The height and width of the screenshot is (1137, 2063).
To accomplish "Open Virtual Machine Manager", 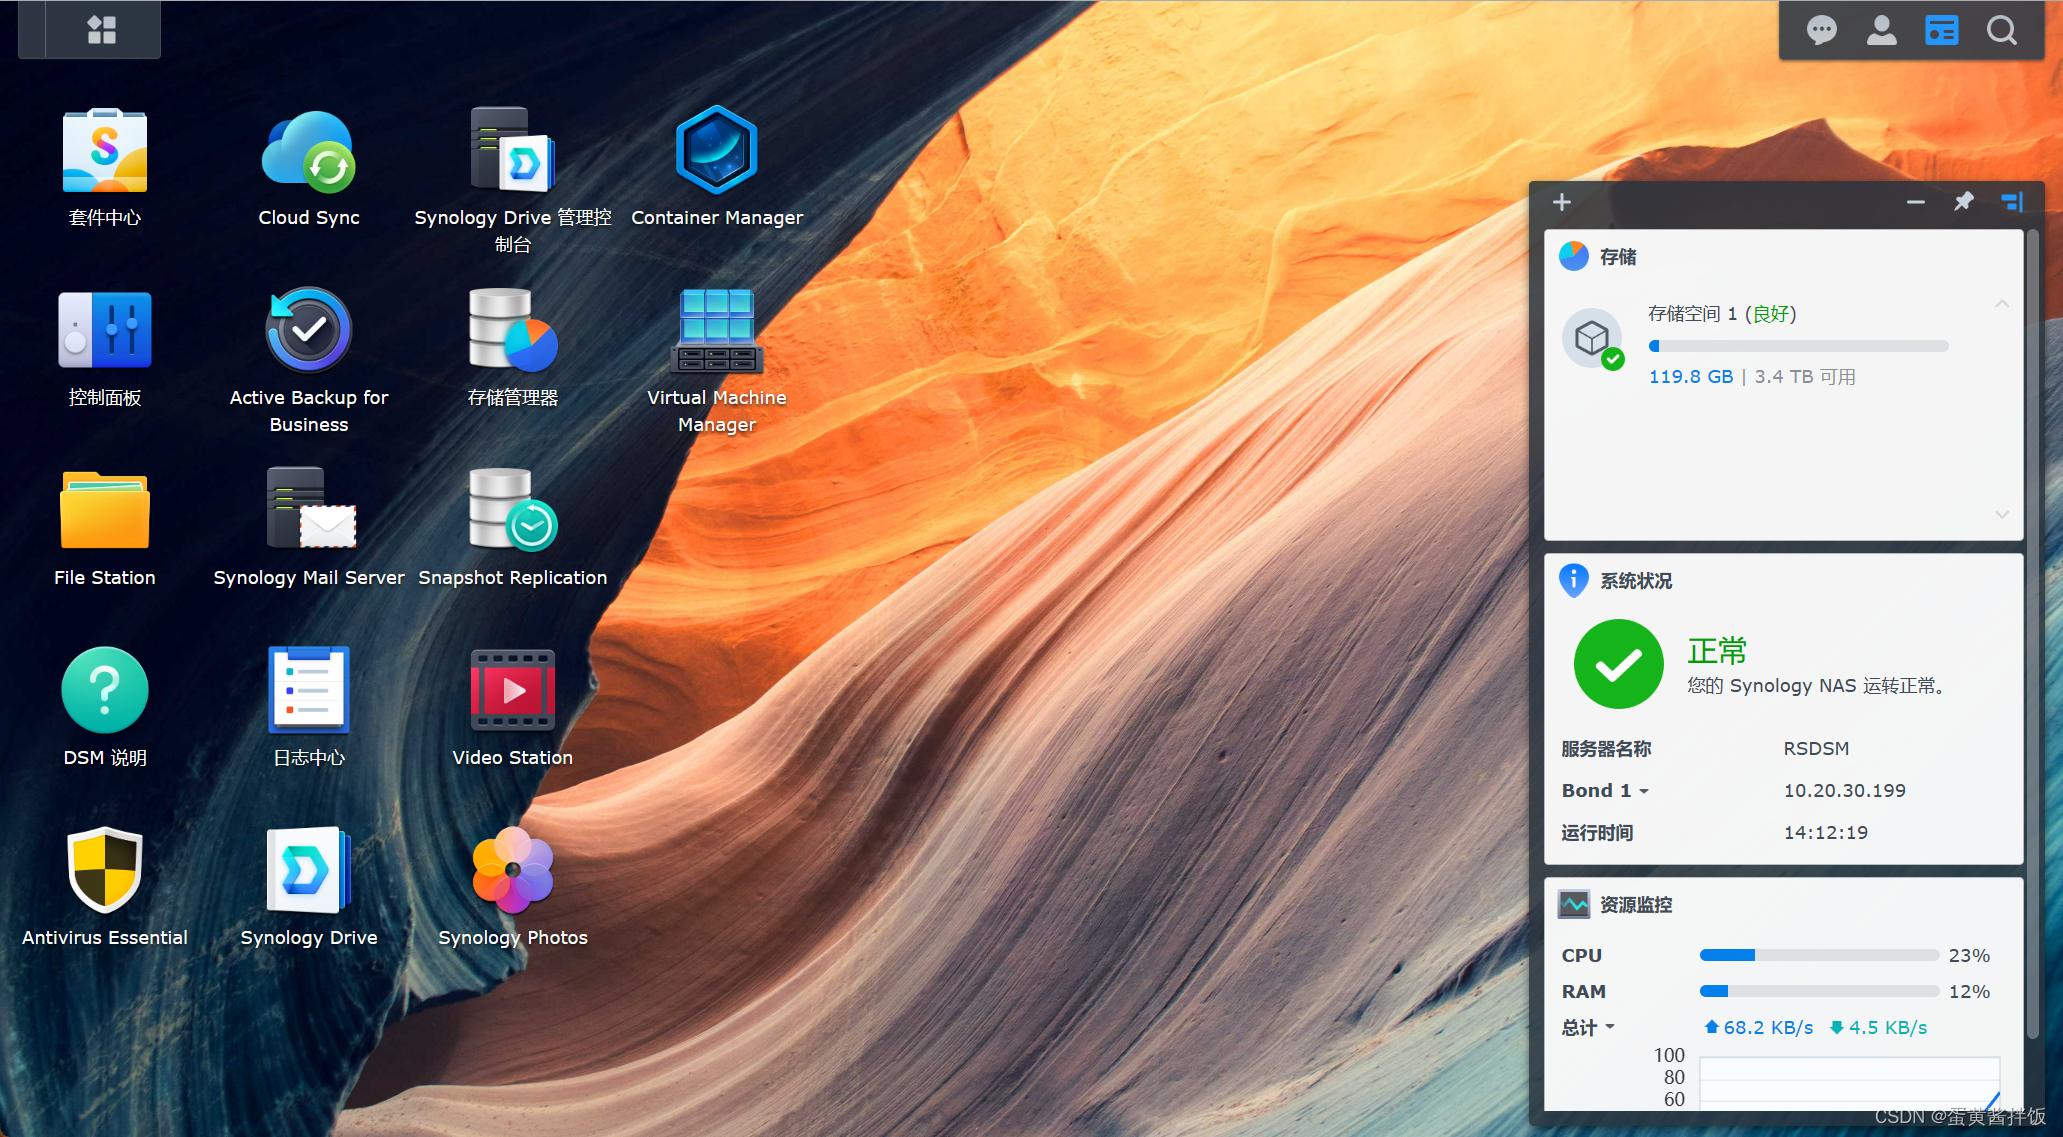I will [x=716, y=332].
